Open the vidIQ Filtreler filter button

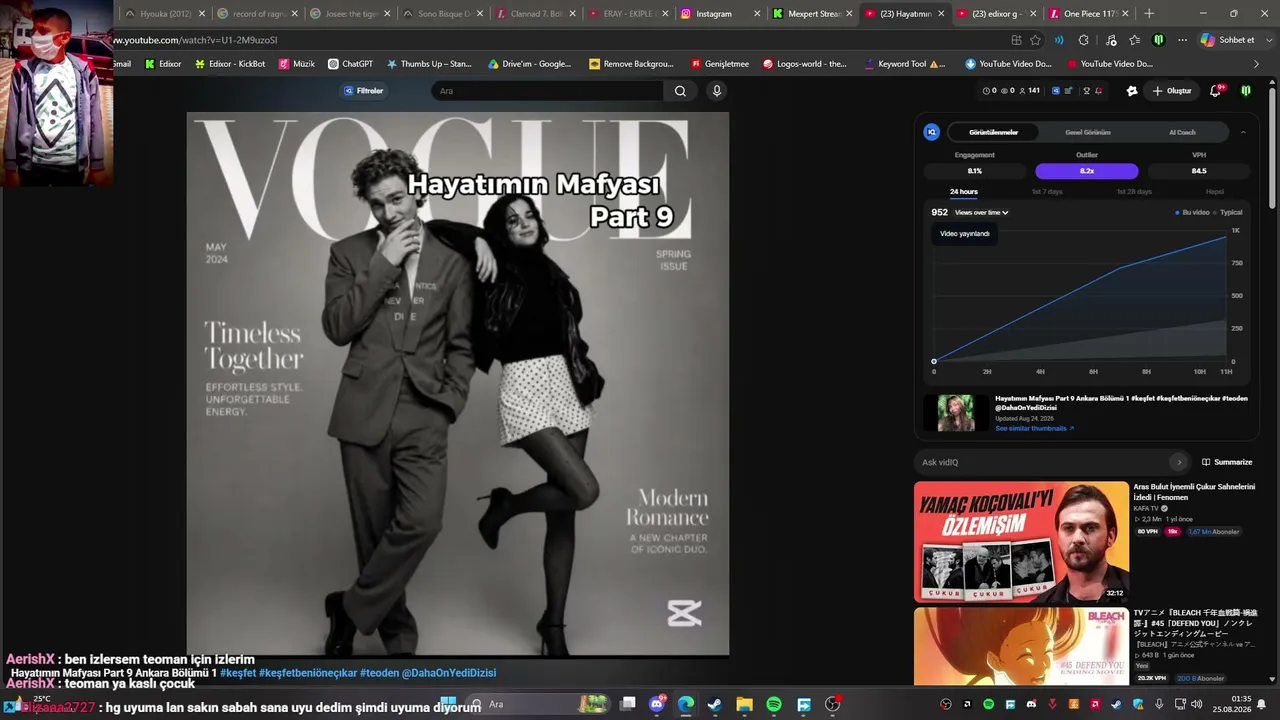(x=364, y=91)
